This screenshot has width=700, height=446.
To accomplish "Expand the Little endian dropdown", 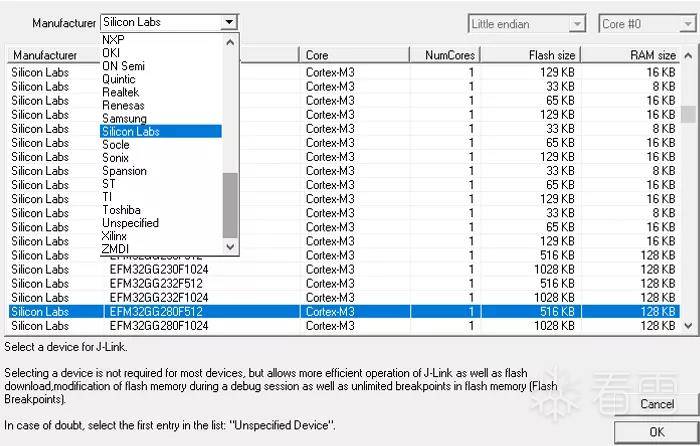I will pos(577,24).
